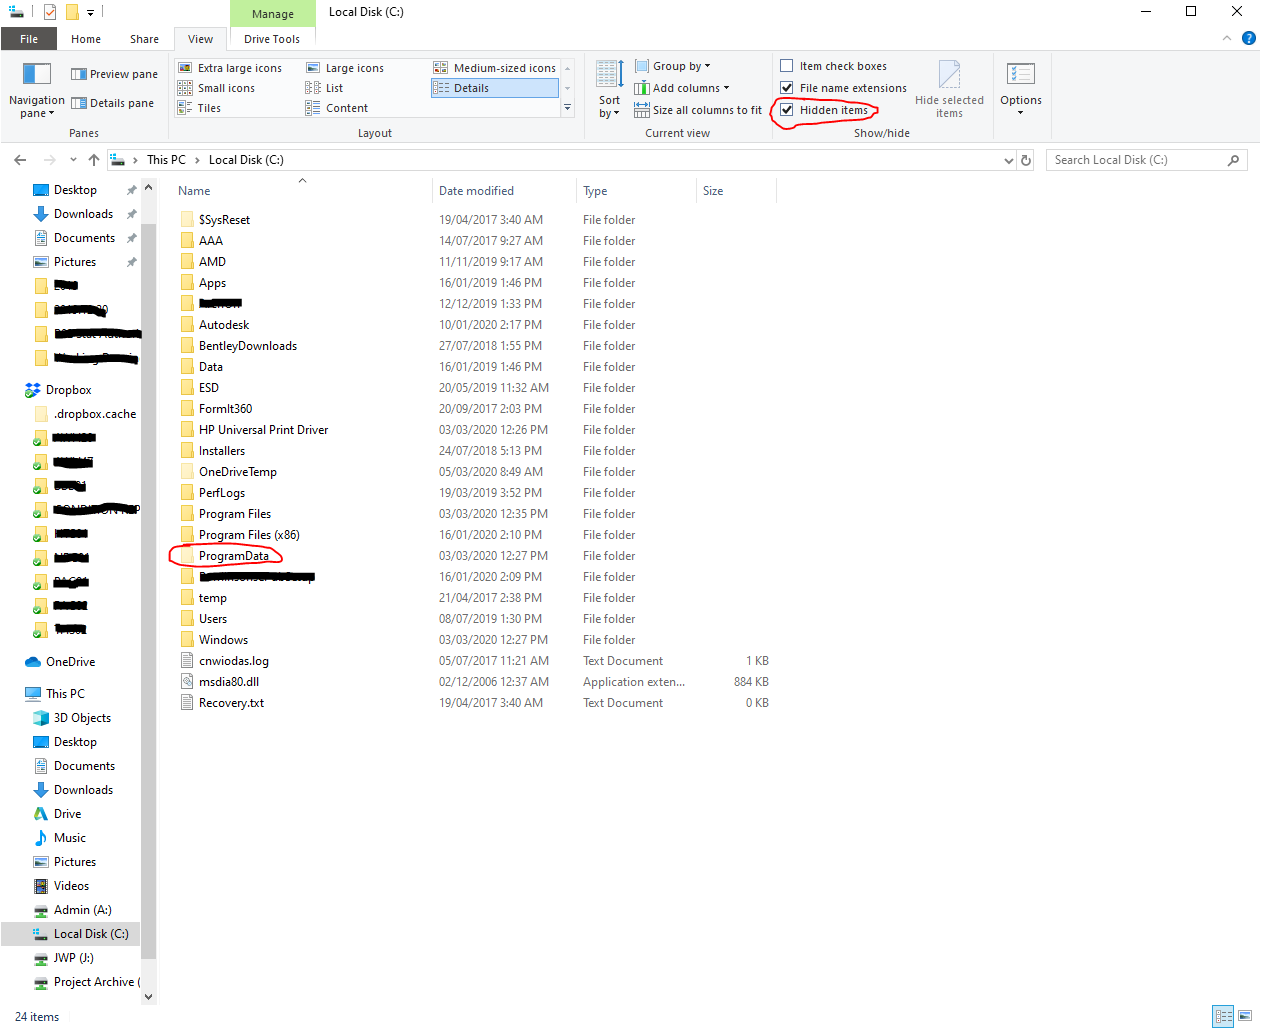Switch to large thumbnails status bar icon
1261x1029 pixels.
point(1245,1017)
